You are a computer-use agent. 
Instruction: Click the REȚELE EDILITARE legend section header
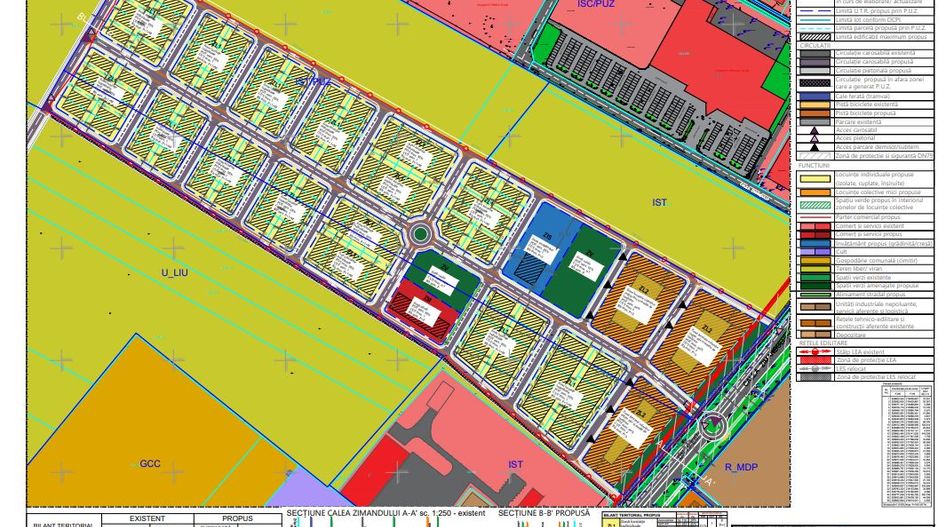(x=822, y=342)
